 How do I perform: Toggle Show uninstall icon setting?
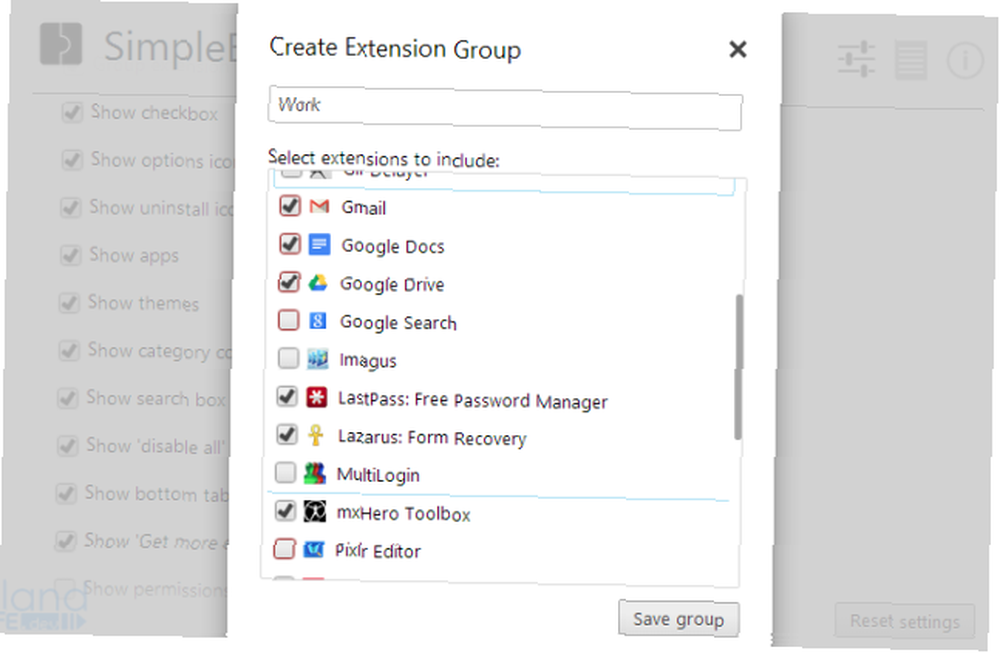(x=70, y=208)
